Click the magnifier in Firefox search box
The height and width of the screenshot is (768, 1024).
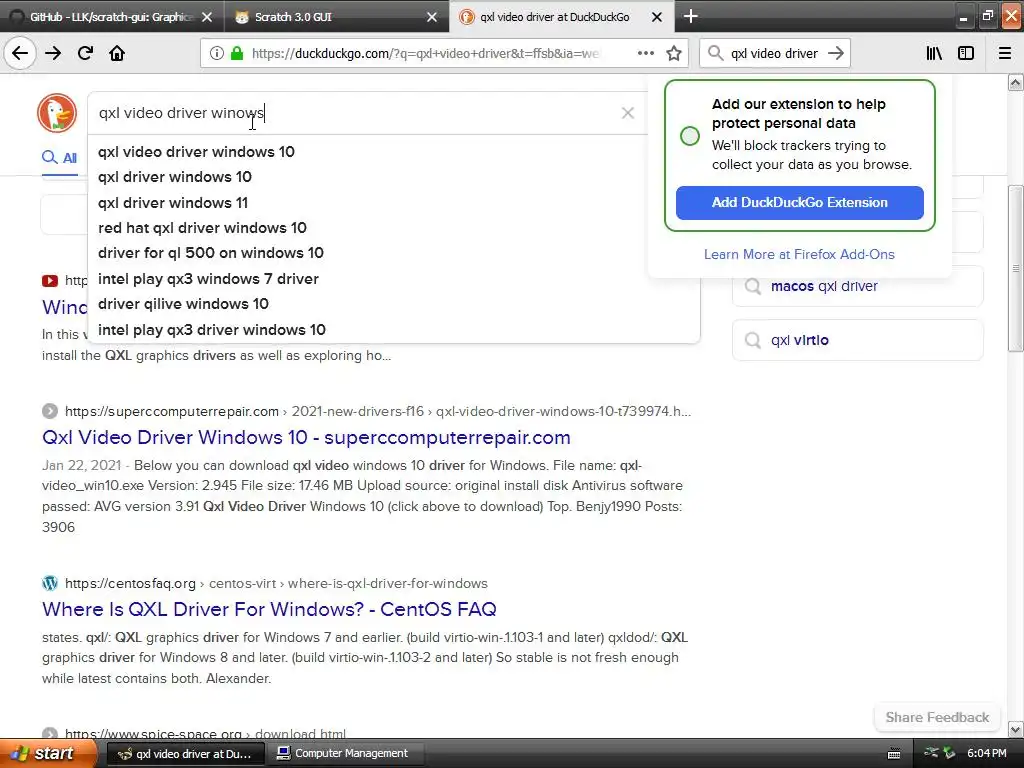(716, 54)
